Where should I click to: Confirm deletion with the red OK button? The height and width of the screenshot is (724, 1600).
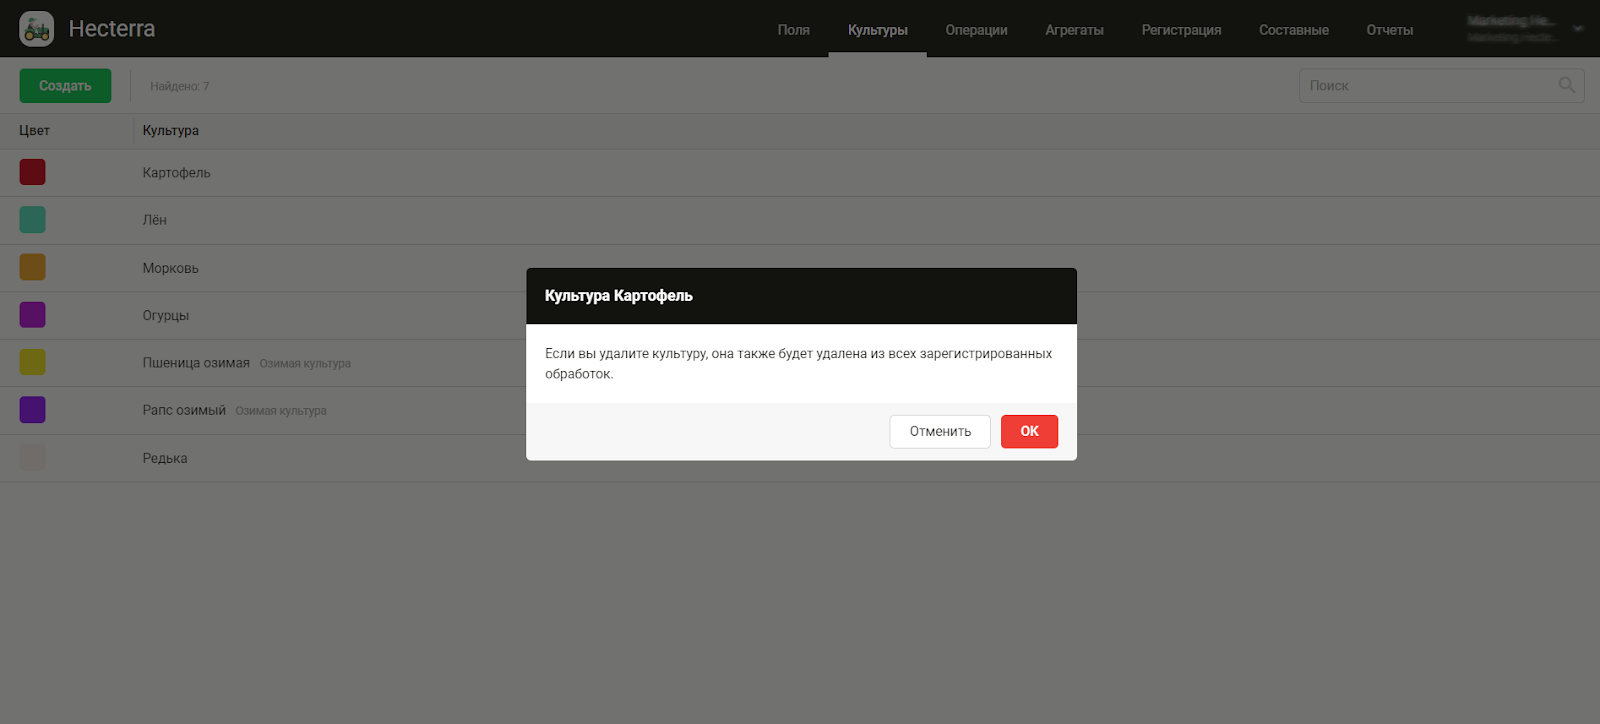pos(1029,432)
